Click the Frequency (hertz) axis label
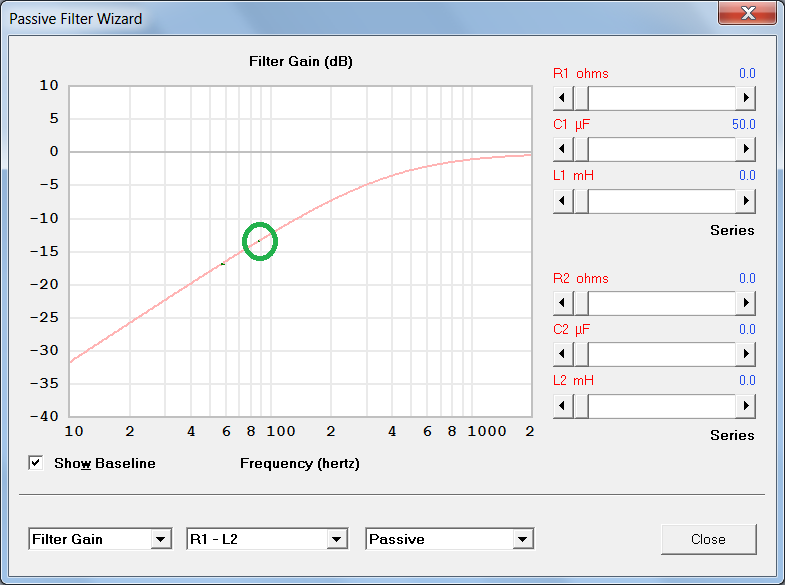This screenshot has height=585, width=785. [300, 463]
